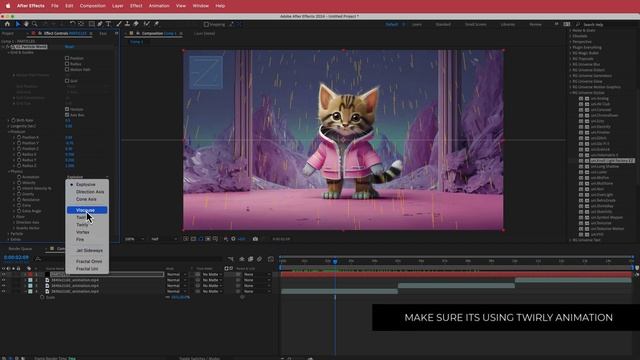Click the timeline playhead marker
The width and height of the screenshot is (640, 360).
(x=335, y=261)
